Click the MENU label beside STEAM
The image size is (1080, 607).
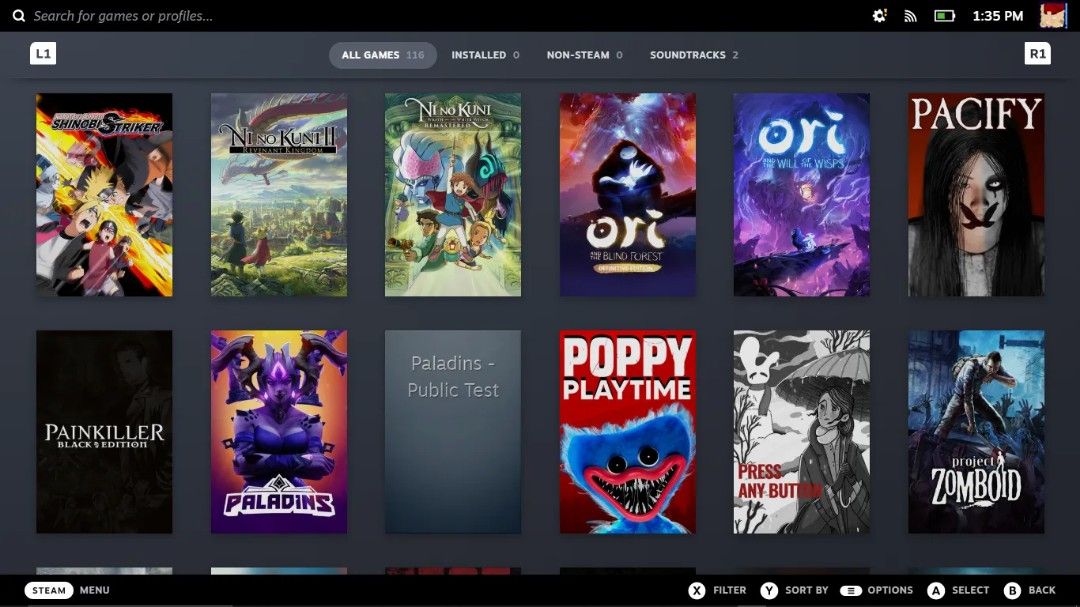click(94, 590)
